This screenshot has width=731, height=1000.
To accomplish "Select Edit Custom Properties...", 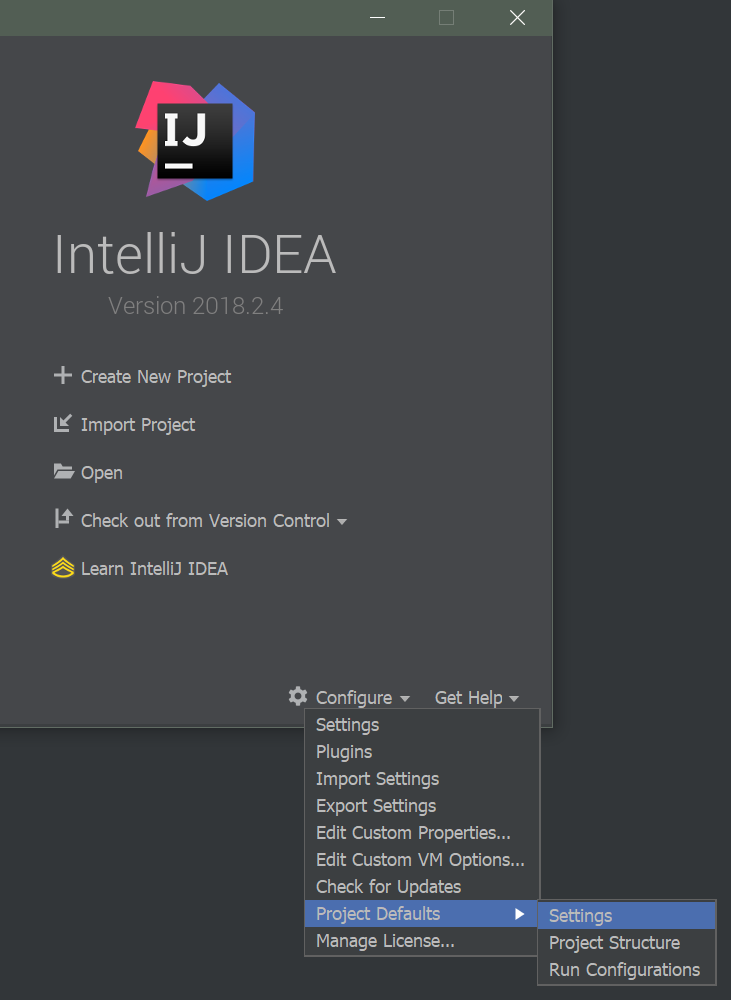I will (x=422, y=833).
